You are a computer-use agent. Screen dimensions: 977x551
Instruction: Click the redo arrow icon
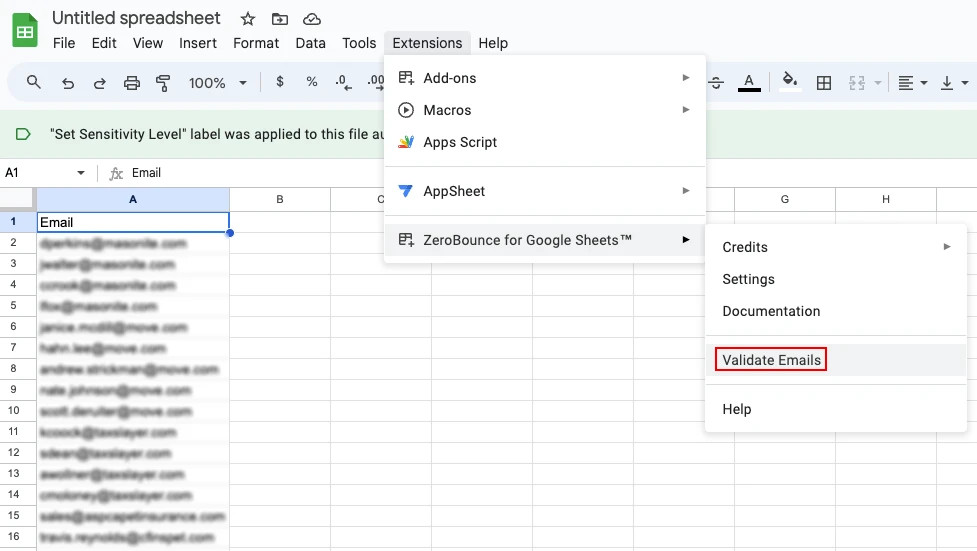coord(99,83)
